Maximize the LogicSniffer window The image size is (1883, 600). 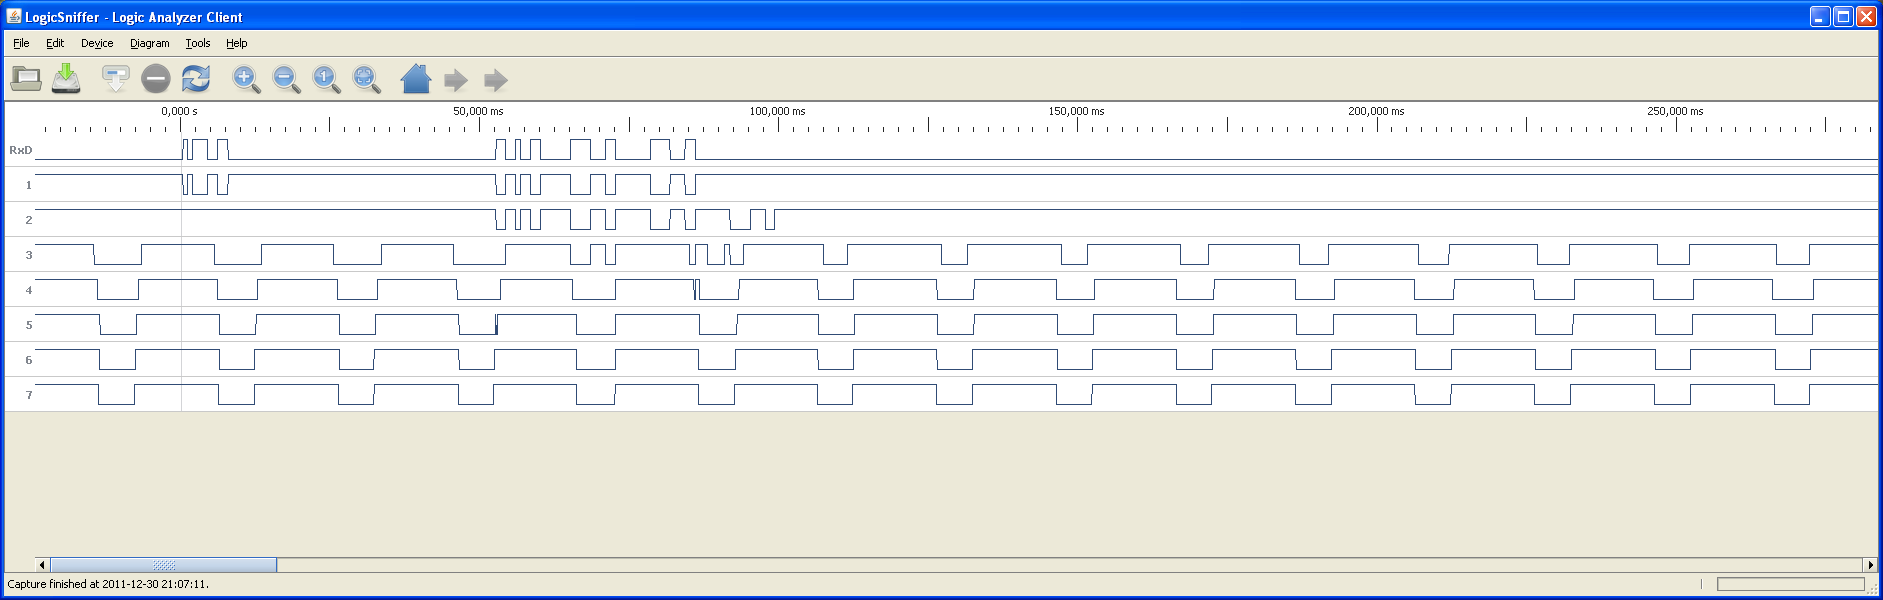click(1843, 16)
